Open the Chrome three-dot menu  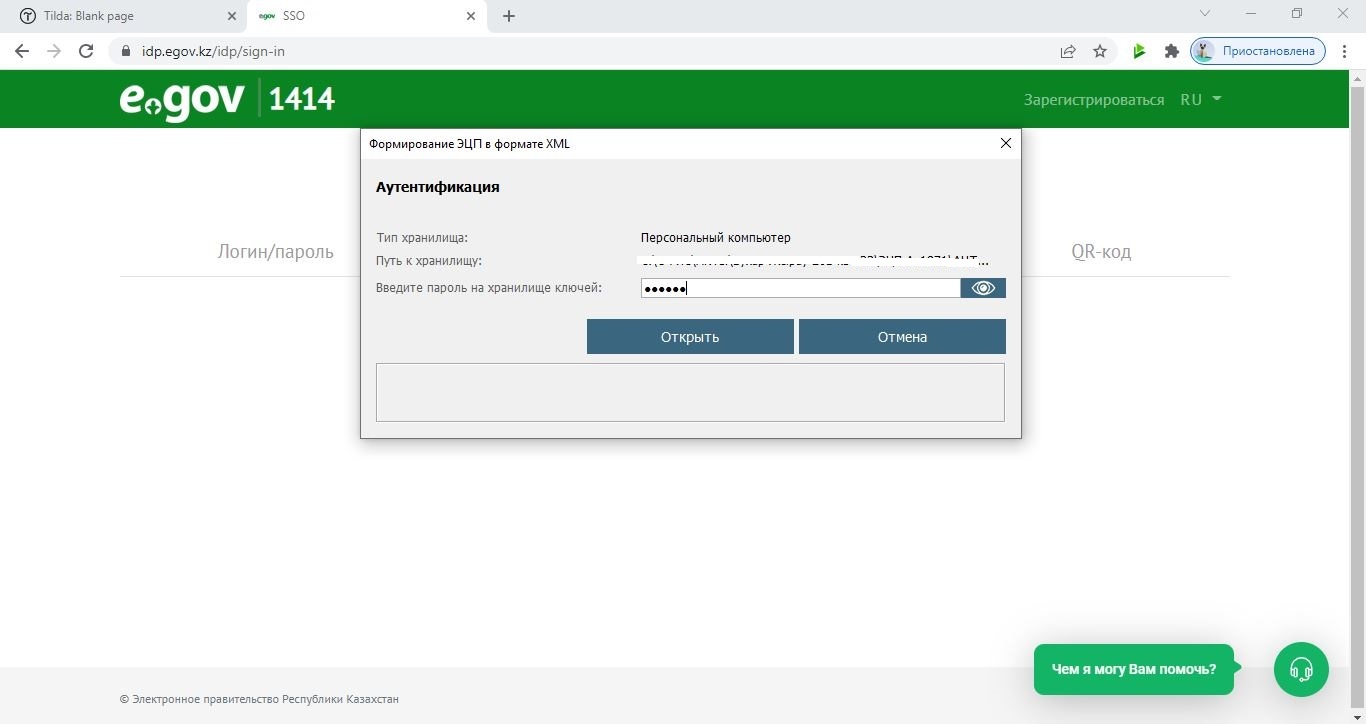click(1345, 51)
